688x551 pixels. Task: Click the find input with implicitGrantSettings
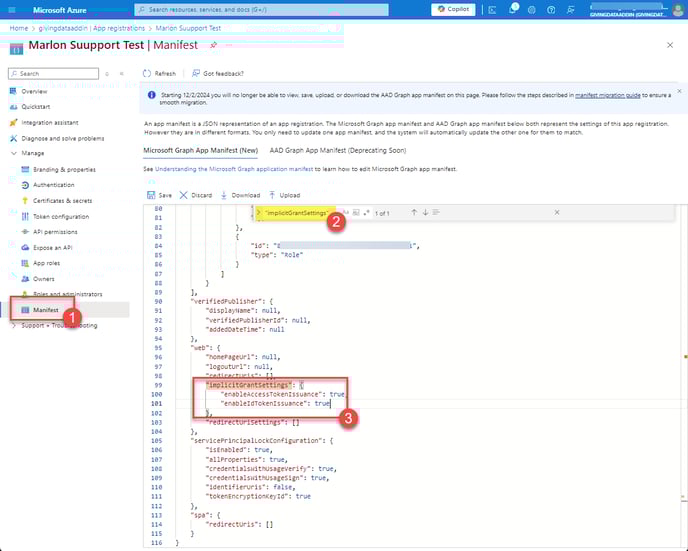pyautogui.click(x=299, y=213)
